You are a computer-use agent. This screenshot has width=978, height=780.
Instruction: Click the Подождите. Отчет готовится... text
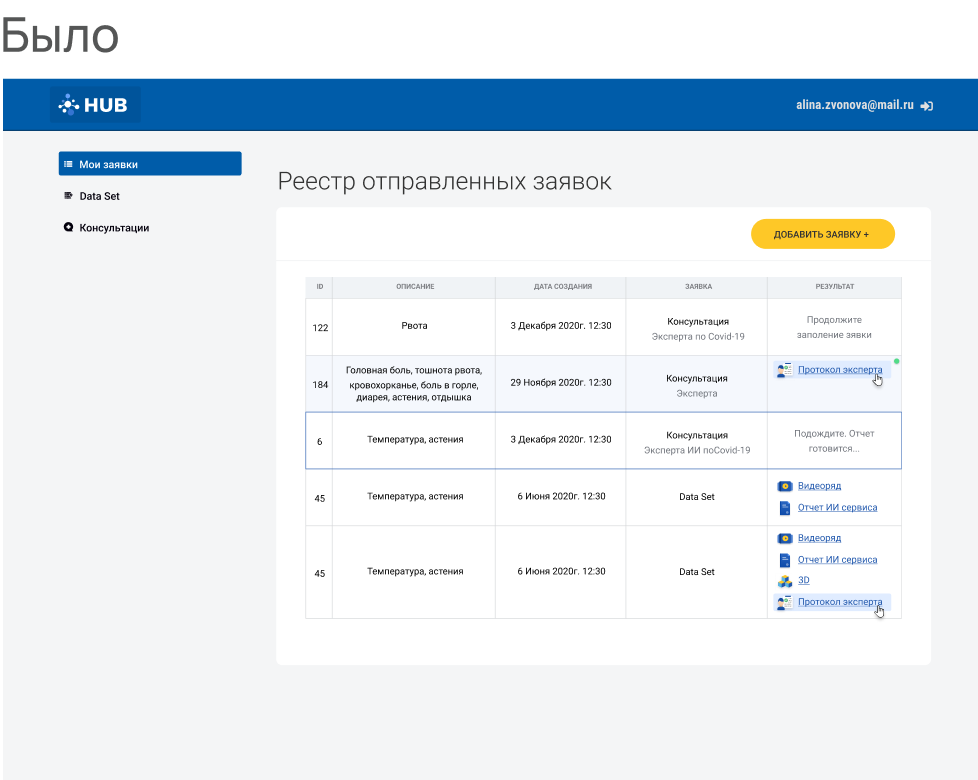point(834,441)
